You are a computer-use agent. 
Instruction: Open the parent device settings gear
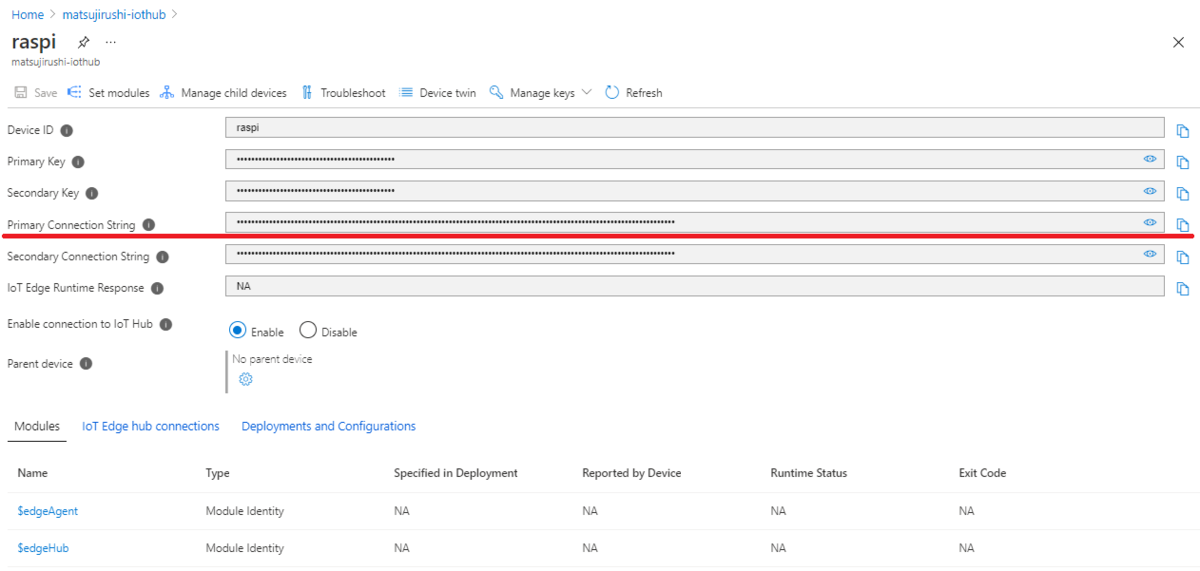pyautogui.click(x=246, y=379)
